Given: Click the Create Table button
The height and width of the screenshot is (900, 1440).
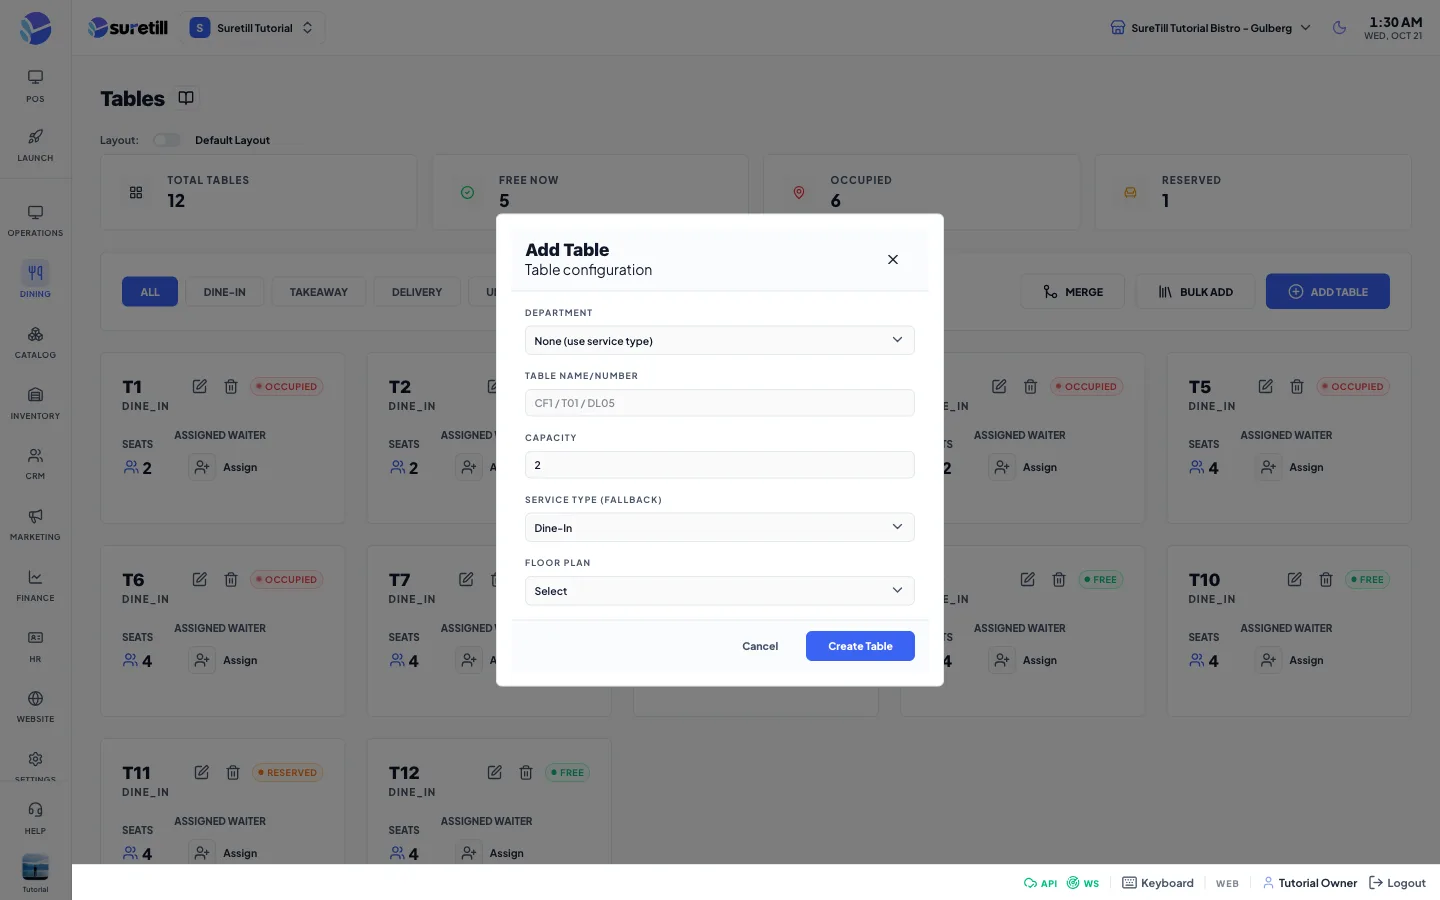Looking at the screenshot, I should (x=860, y=646).
